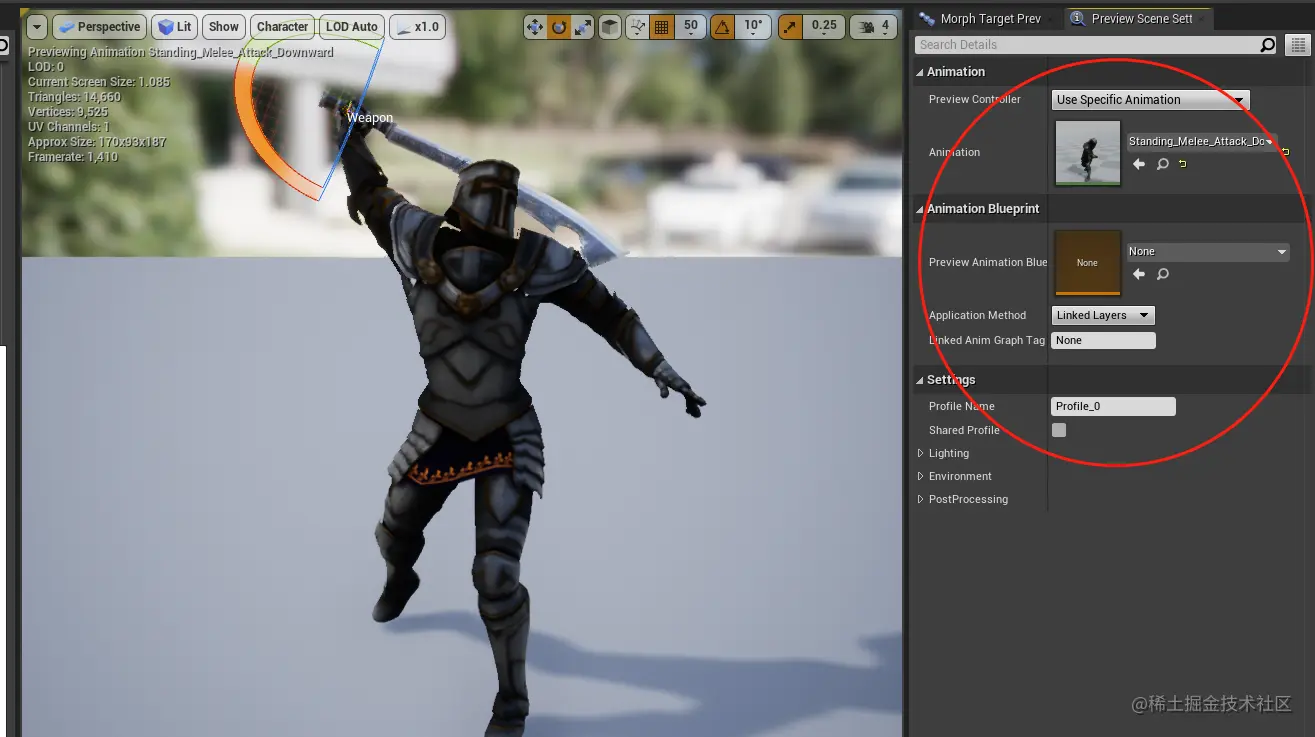1315x737 pixels.
Task: Change the x1.0 playback speed
Action: [417, 27]
